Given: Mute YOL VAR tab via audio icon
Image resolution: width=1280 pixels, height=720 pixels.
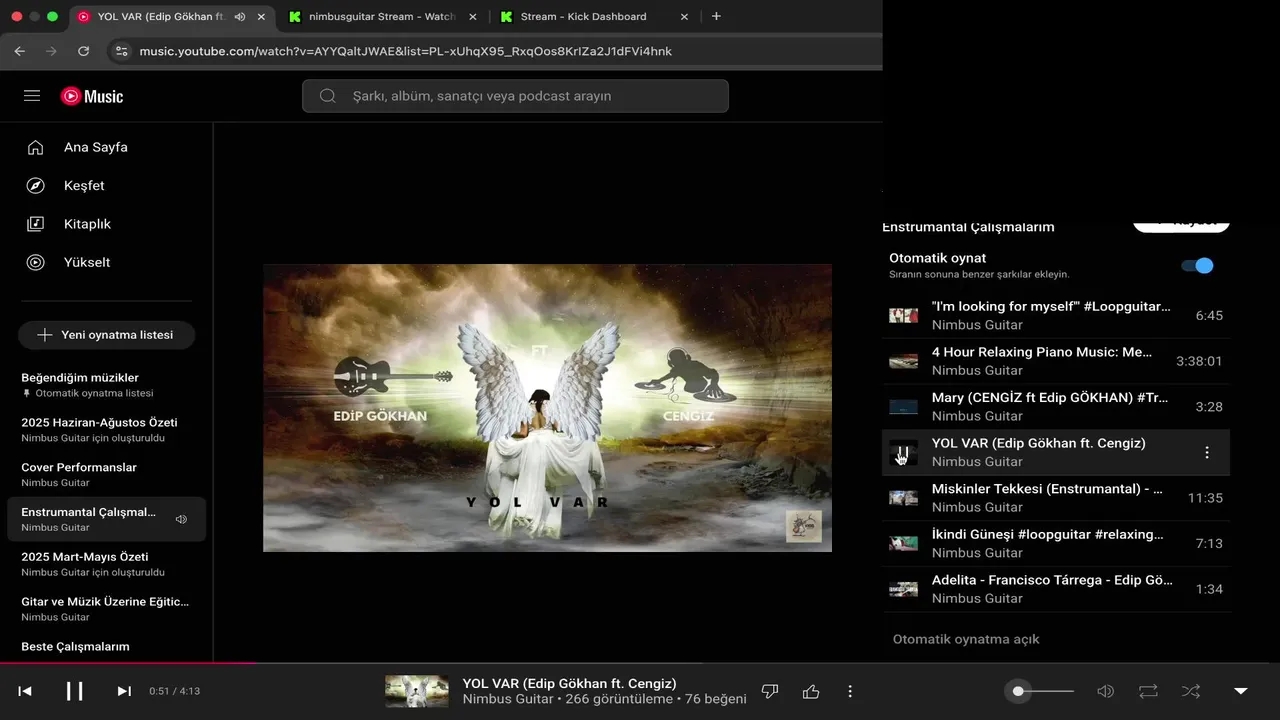Looking at the screenshot, I should (240, 17).
